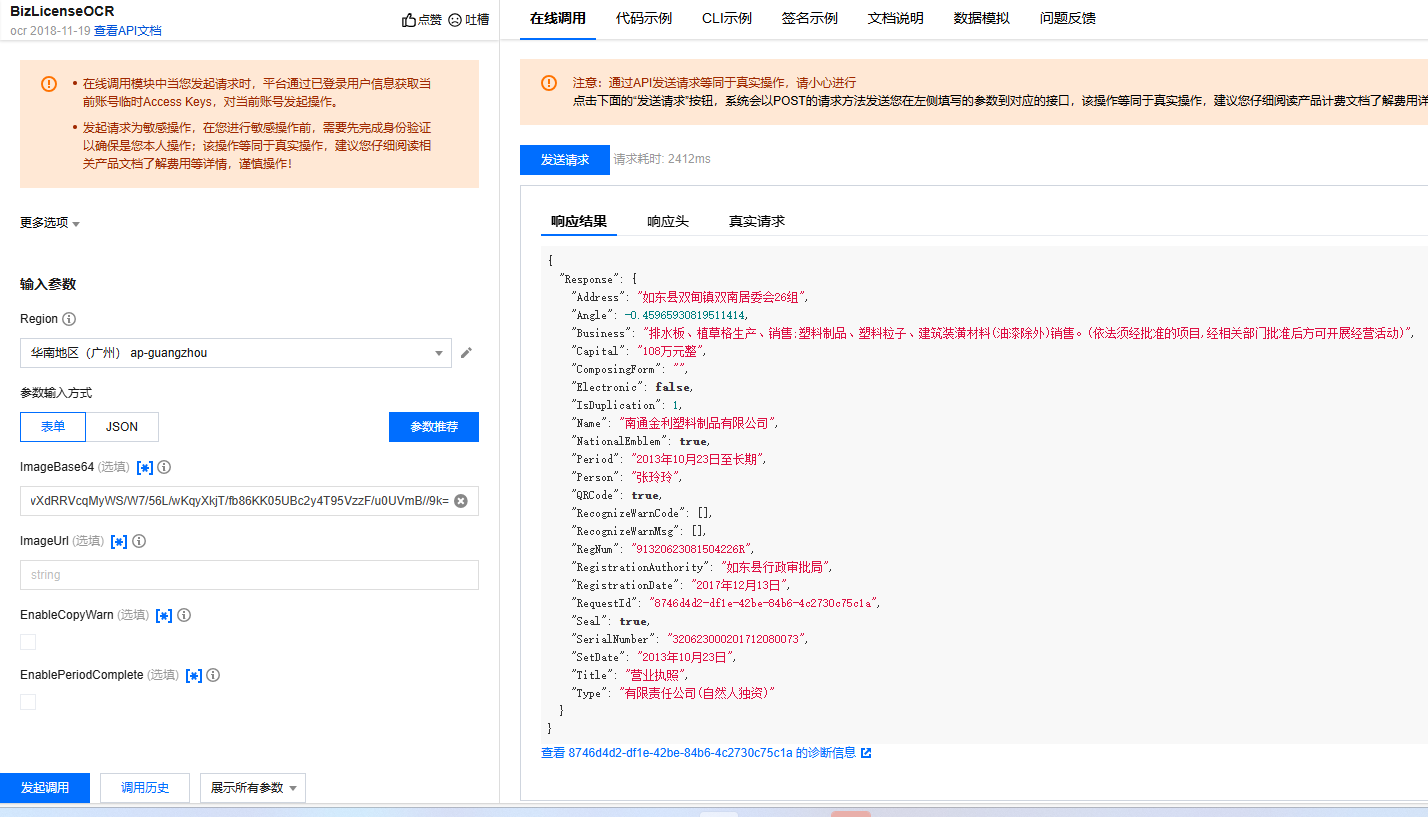Click the Region info circle icon
The image size is (1428, 817).
pyautogui.click(x=69, y=319)
